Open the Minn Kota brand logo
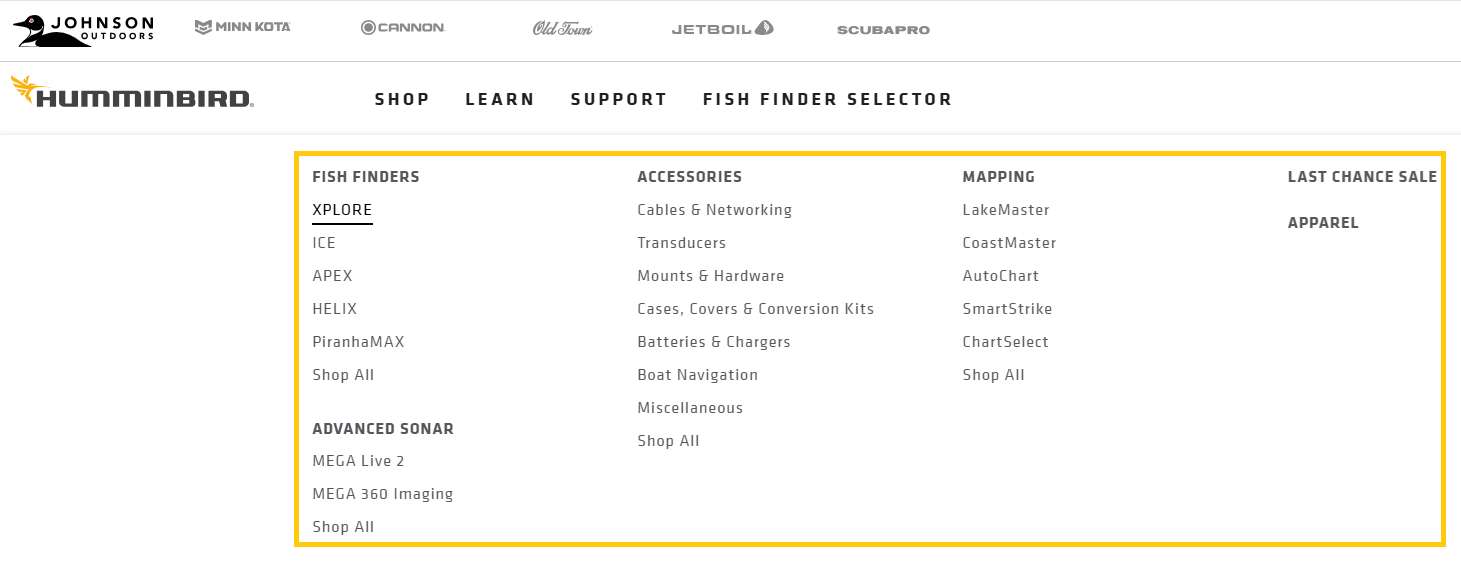This screenshot has width=1461, height=565. (242, 27)
